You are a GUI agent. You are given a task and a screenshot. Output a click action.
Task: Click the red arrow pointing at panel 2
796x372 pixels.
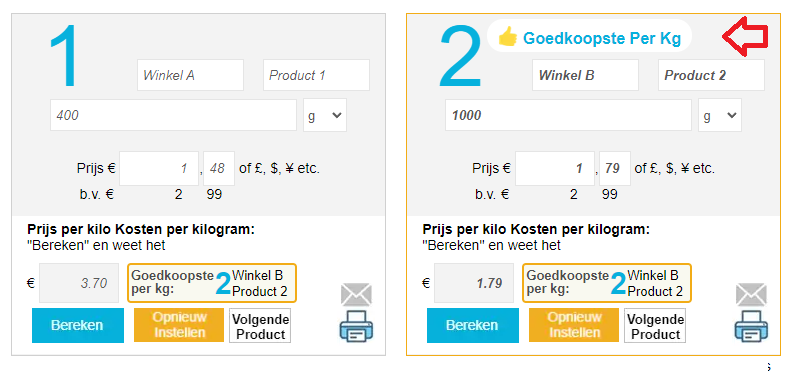(x=745, y=37)
